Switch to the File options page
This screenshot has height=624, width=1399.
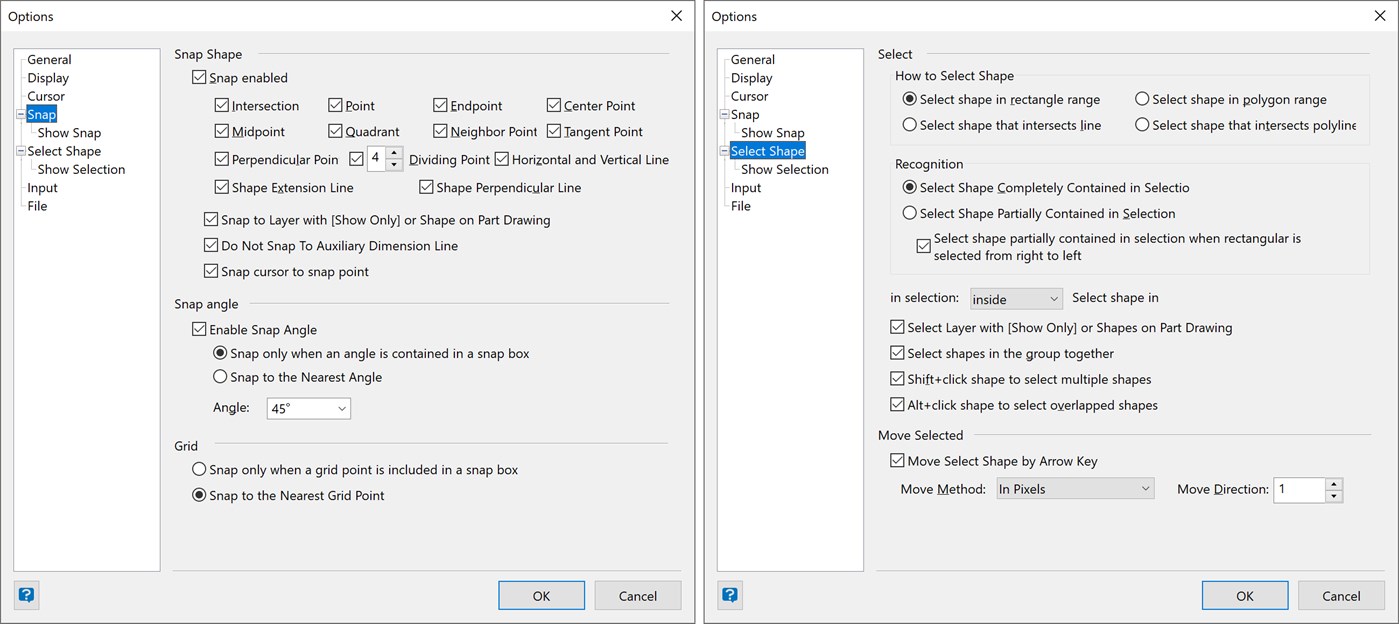click(37, 206)
